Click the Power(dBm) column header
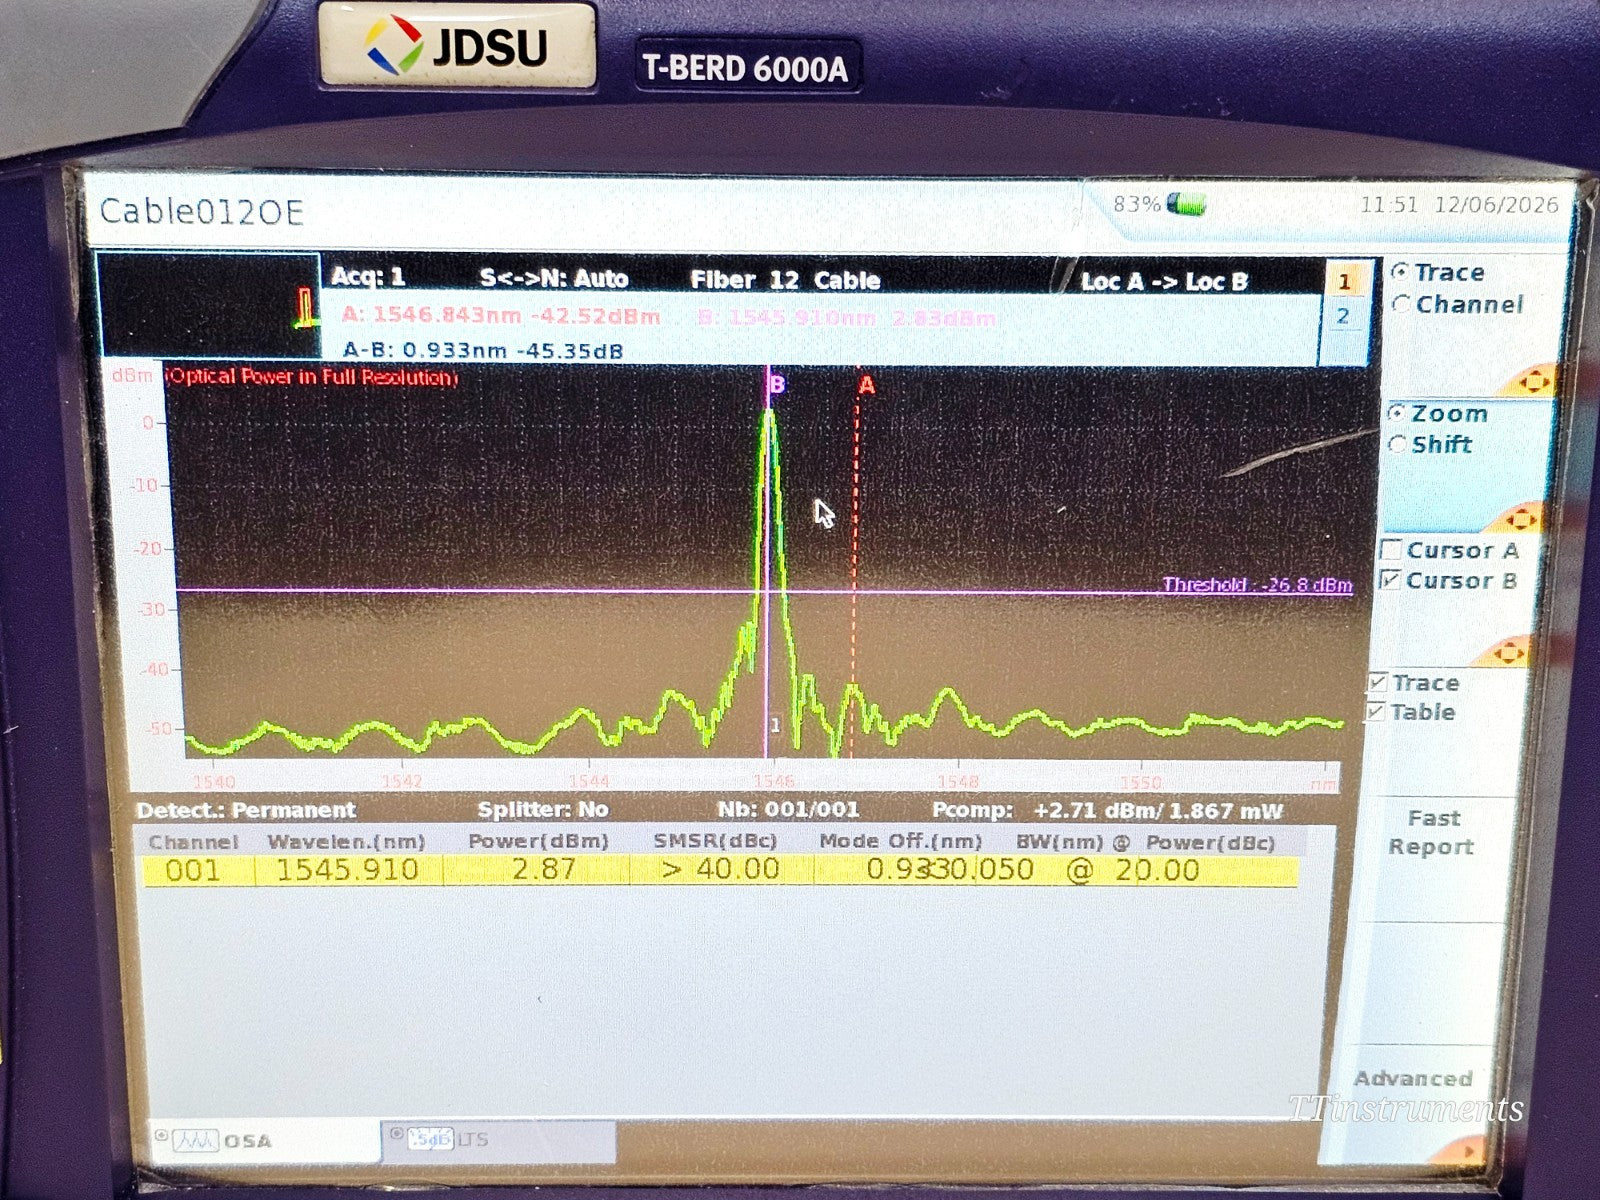 pyautogui.click(x=538, y=842)
